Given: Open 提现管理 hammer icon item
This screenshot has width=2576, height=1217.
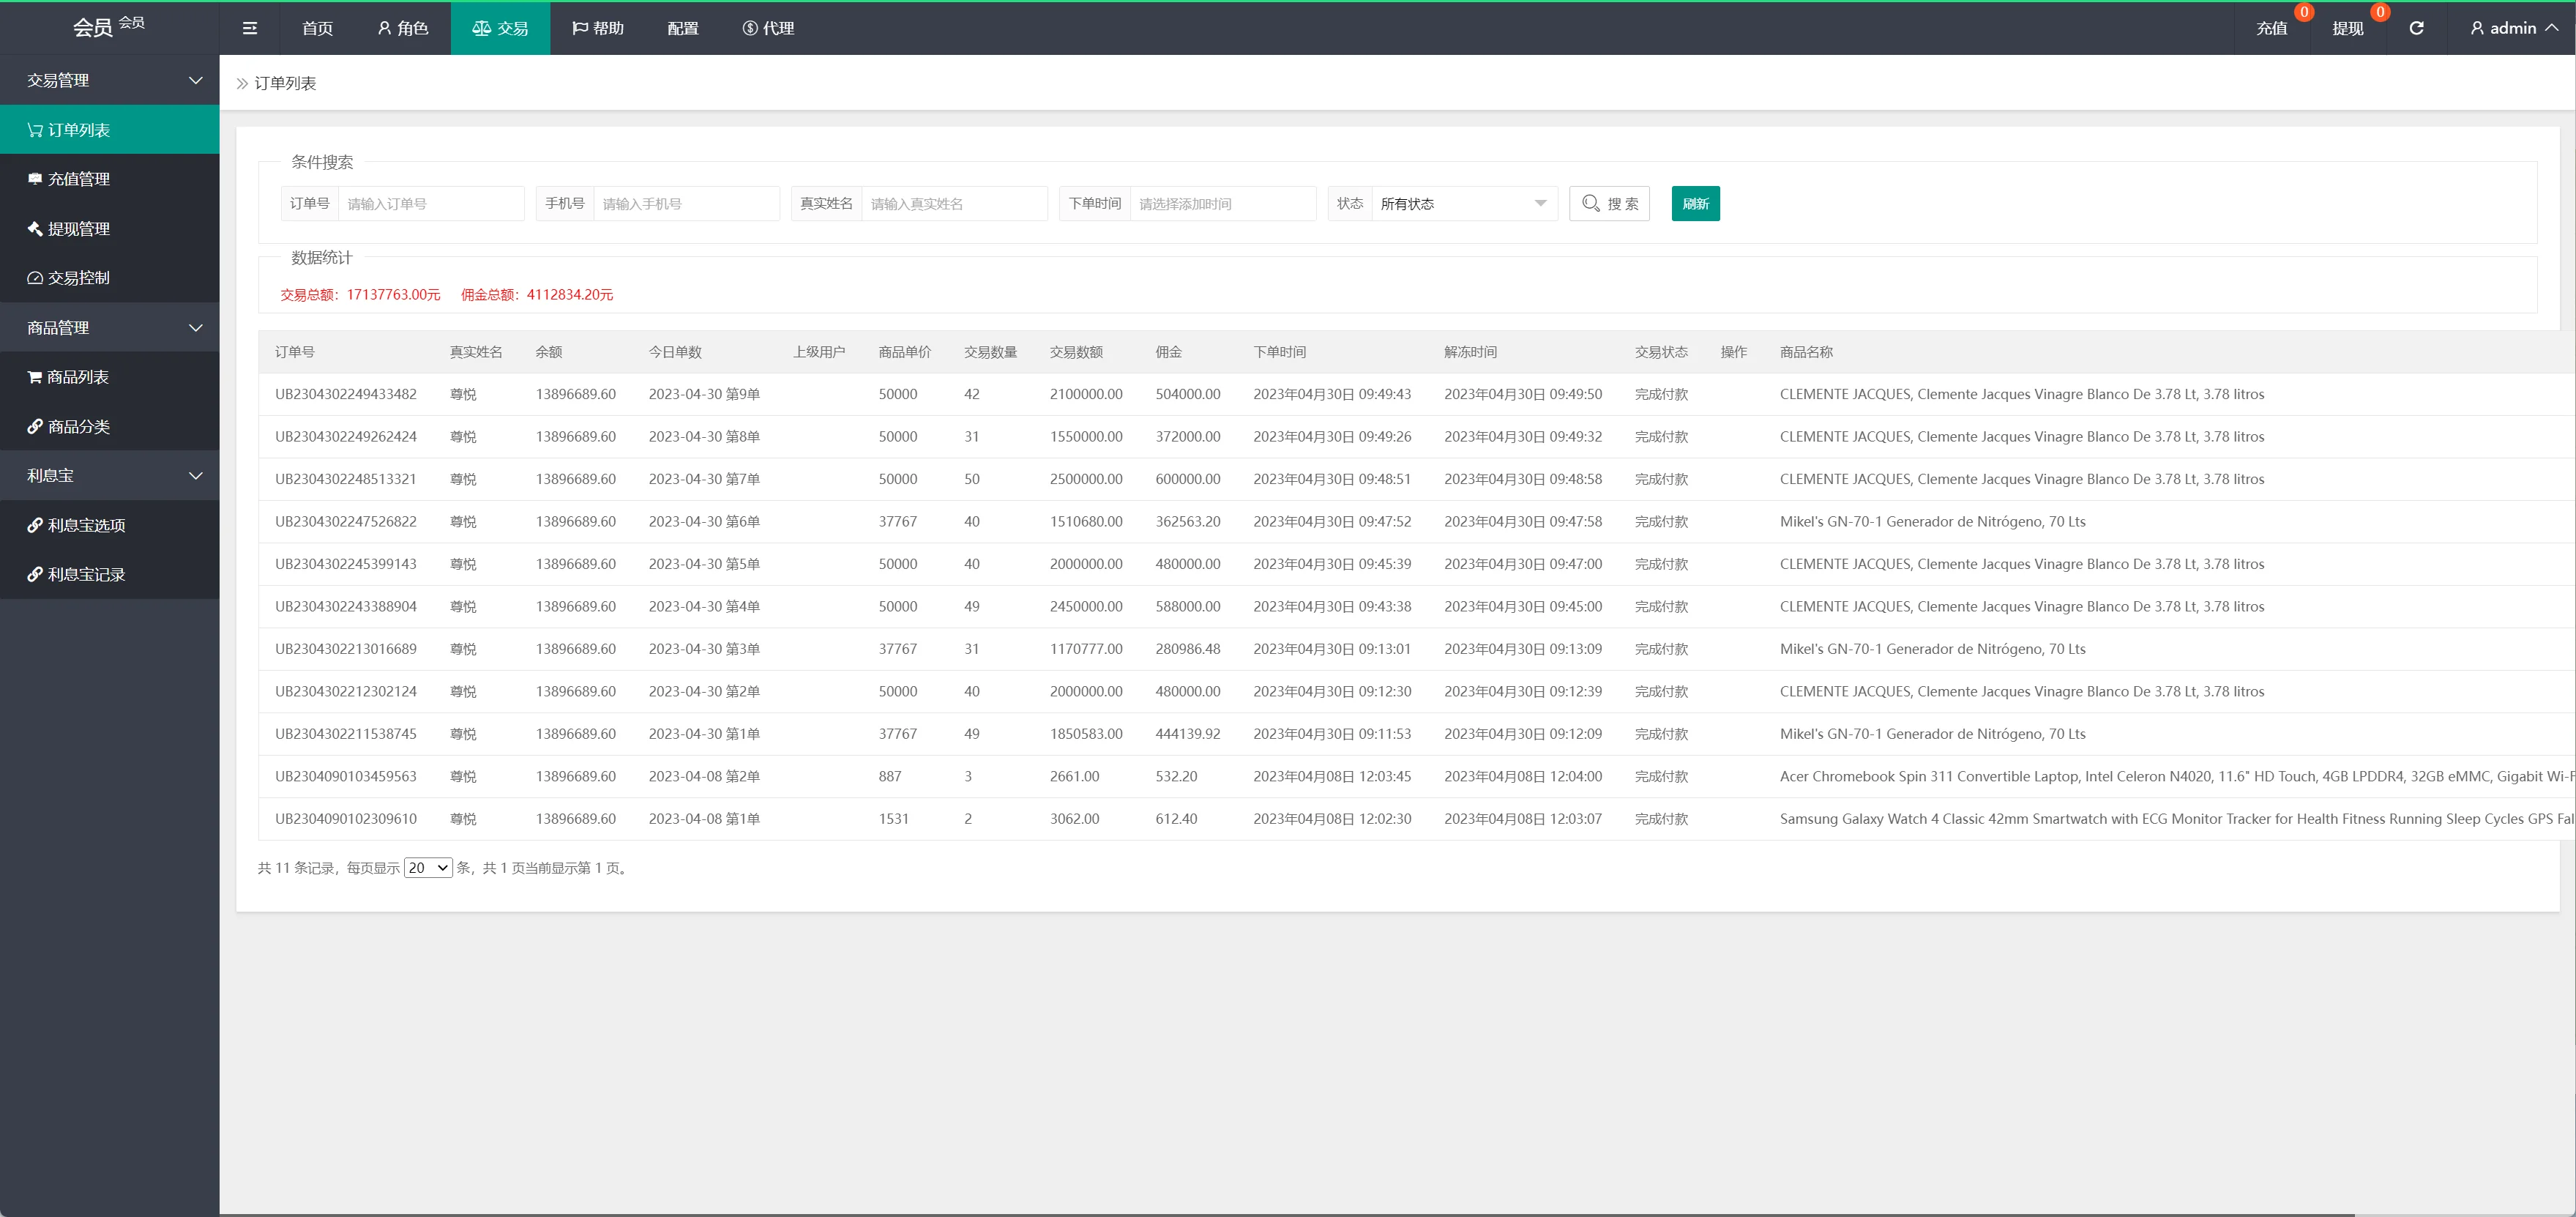Looking at the screenshot, I should [x=78, y=229].
